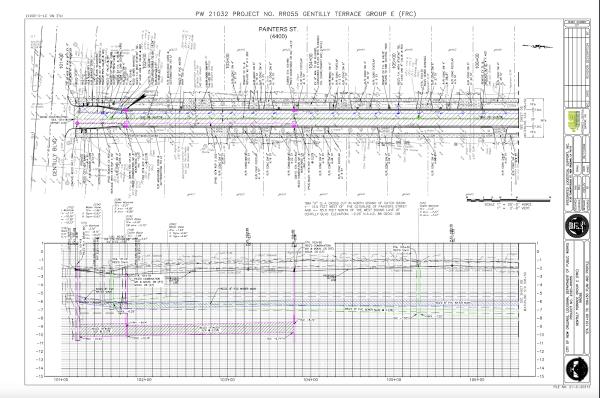Click station '106+00' on the profile bottom axis
Screen dimensions: 600x398
point(477,380)
